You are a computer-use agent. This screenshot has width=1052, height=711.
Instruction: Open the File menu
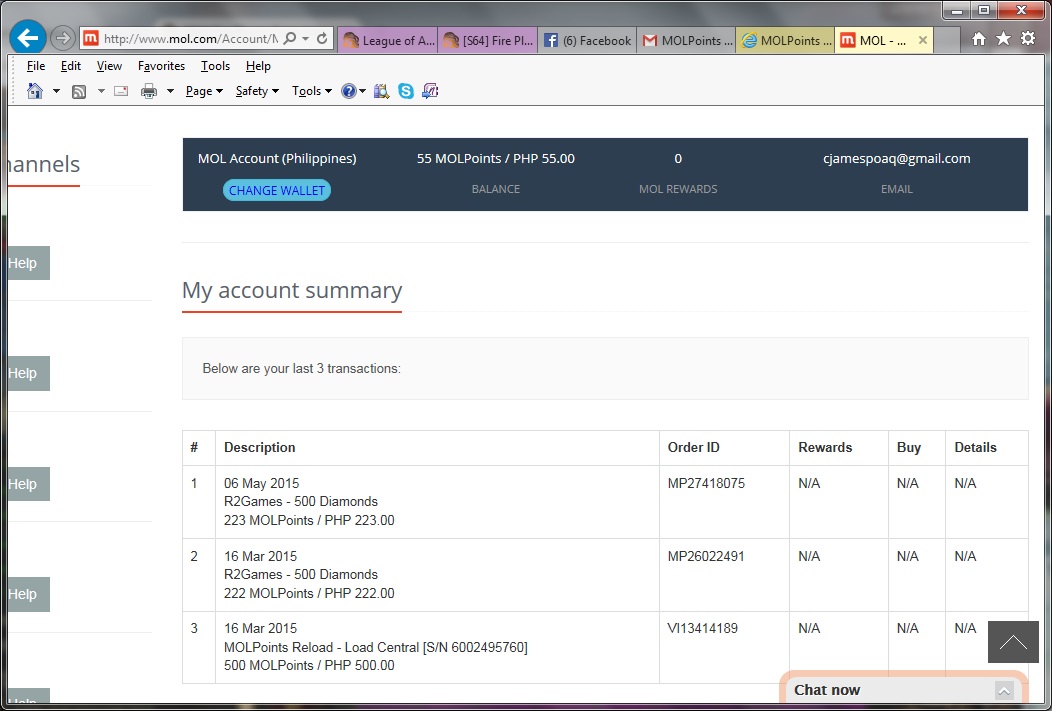click(x=36, y=66)
